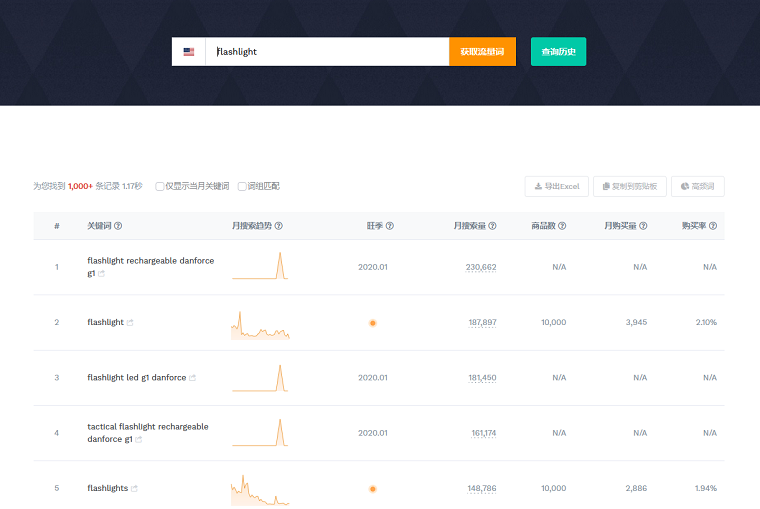
Task: Click 复制到剪贴板 copy button
Action: click(630, 186)
